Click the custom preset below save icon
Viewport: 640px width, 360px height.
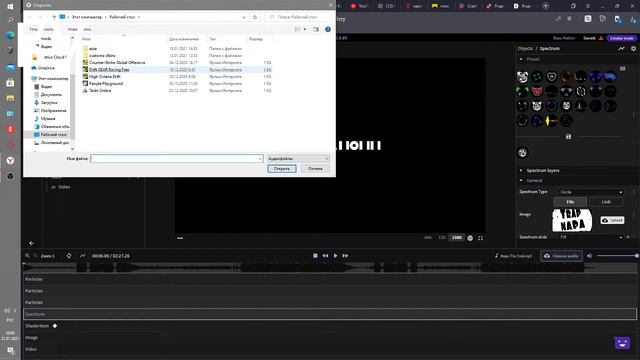[522, 153]
